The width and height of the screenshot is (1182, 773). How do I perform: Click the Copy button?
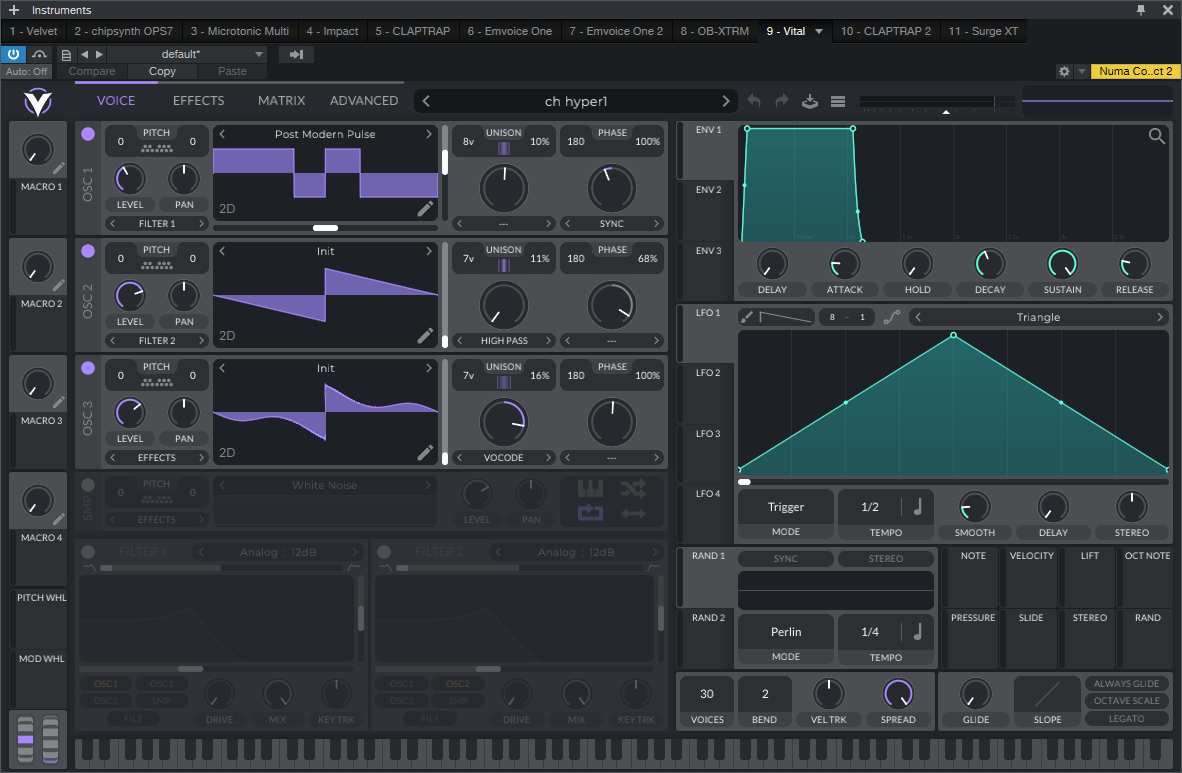coord(162,71)
